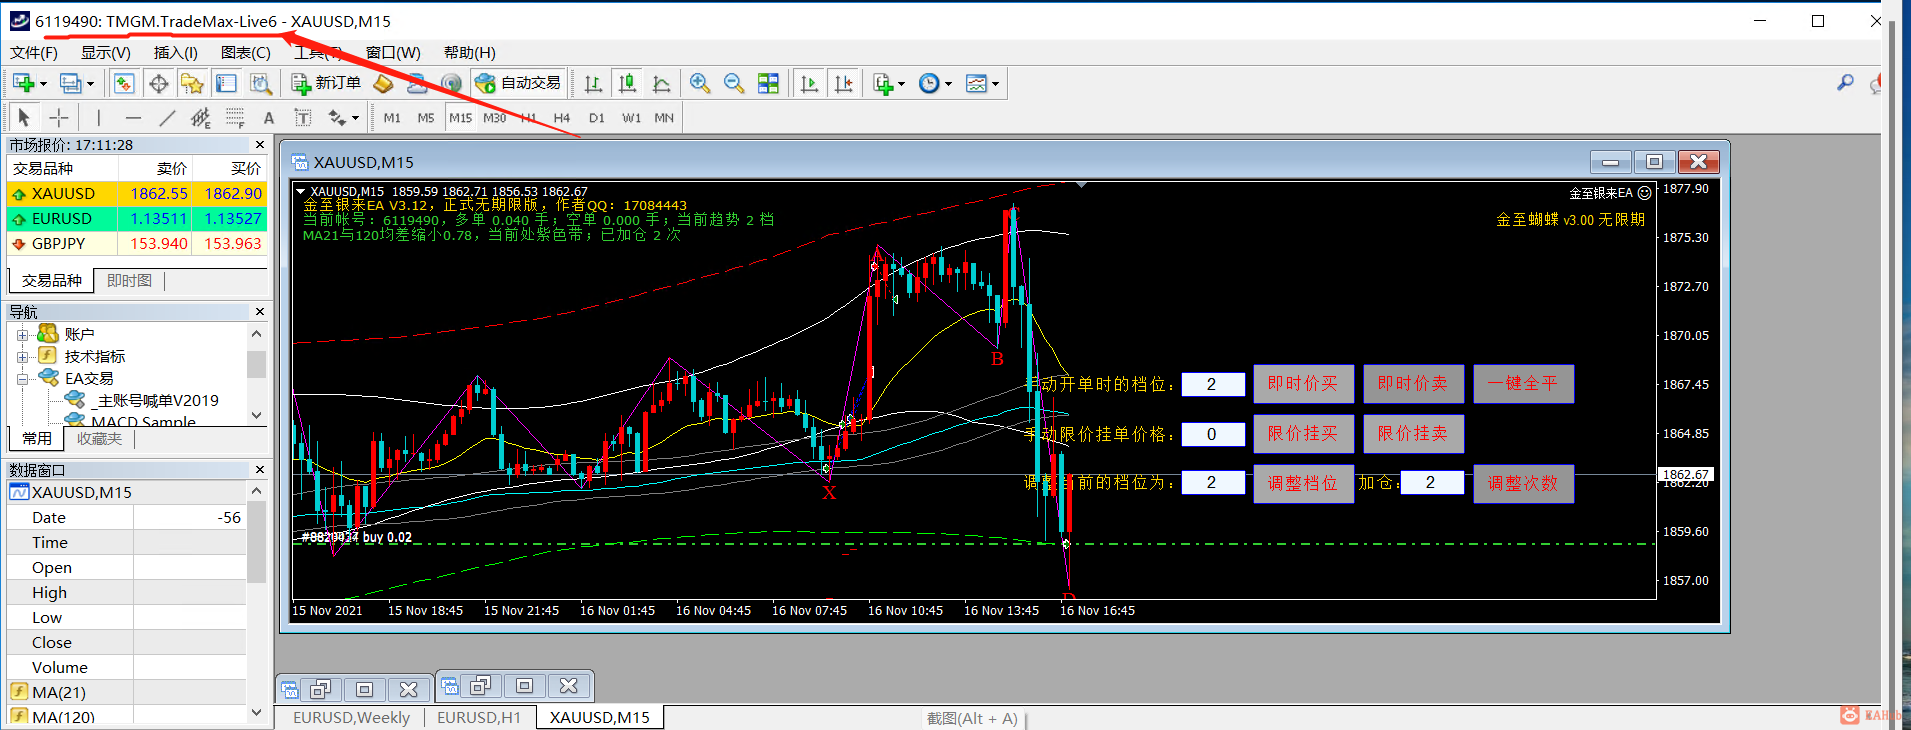Collapse the EA交易 tree node
This screenshot has height=730, width=1911.
pyautogui.click(x=22, y=379)
